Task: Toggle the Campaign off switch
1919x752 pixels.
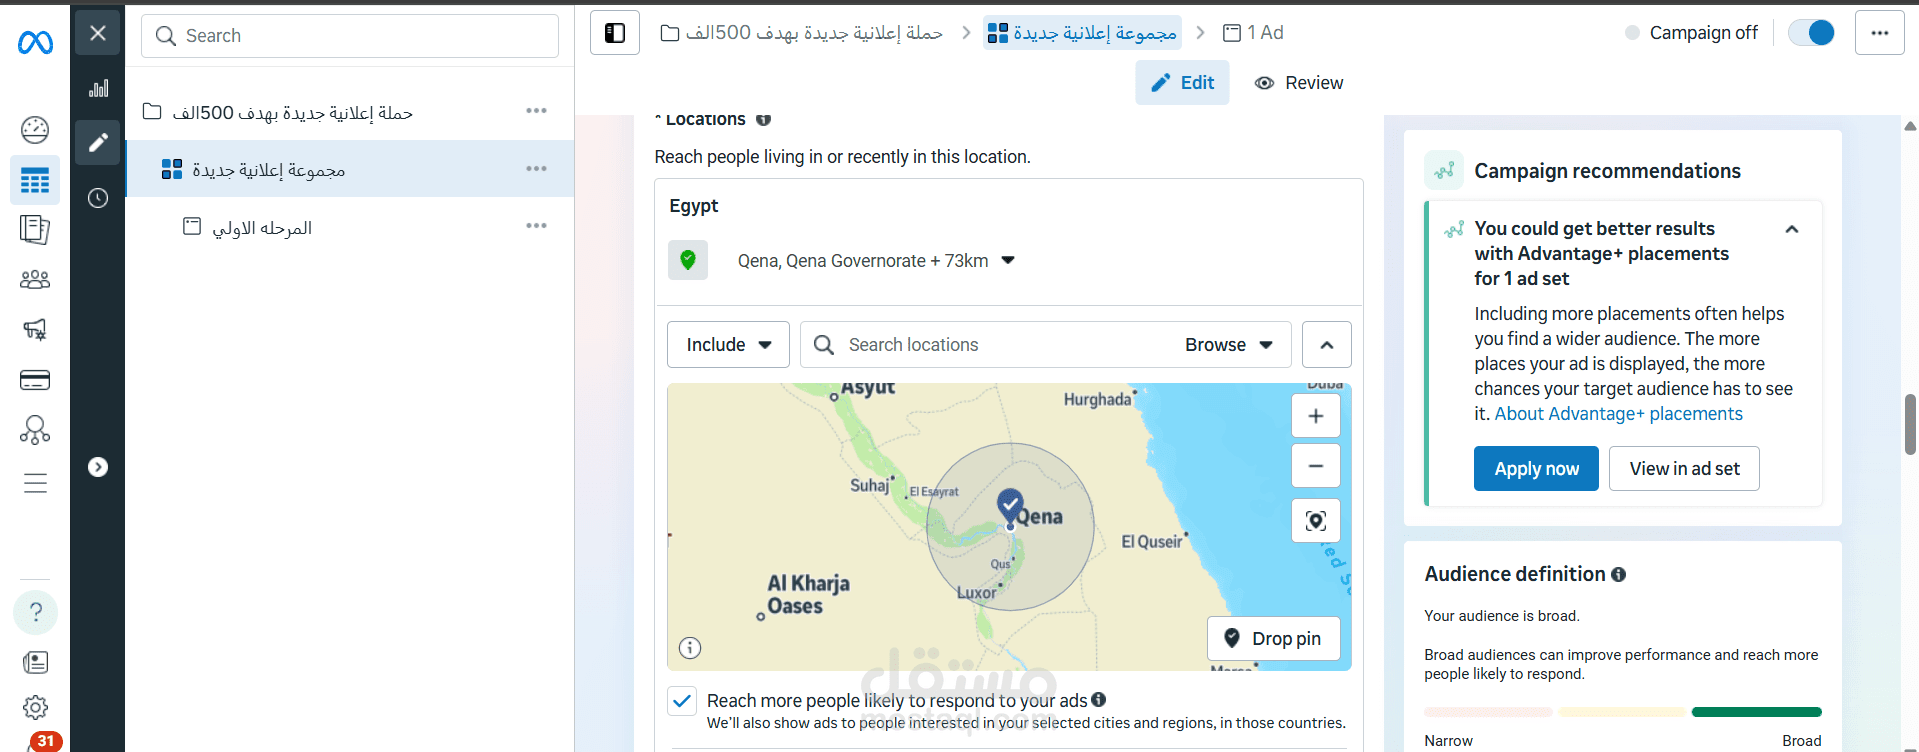Action: (1811, 33)
